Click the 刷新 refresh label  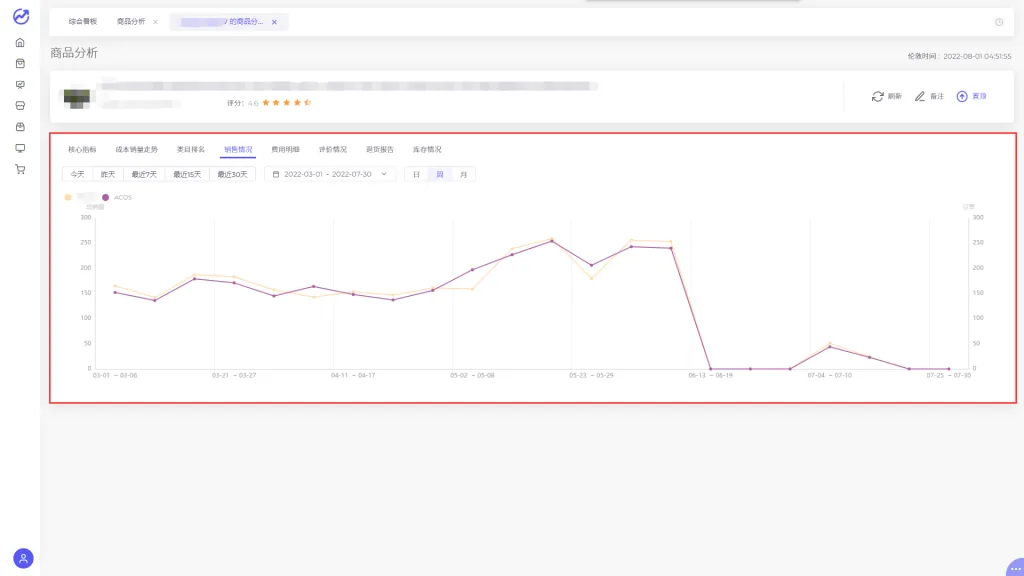point(894,96)
